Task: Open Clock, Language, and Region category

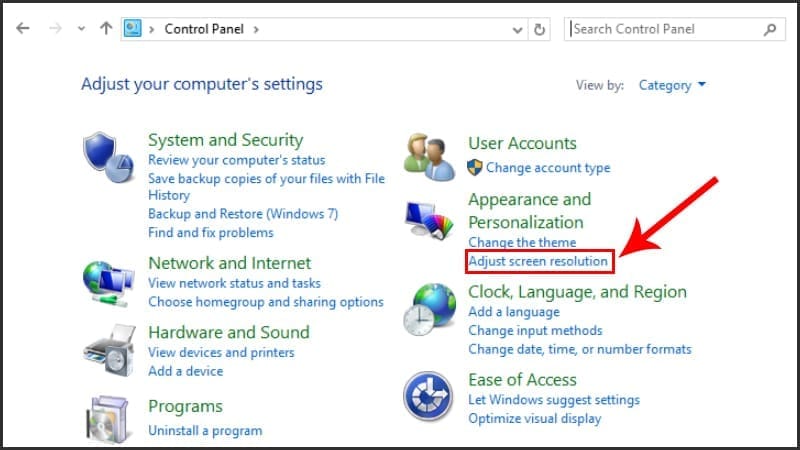Action: click(x=578, y=292)
